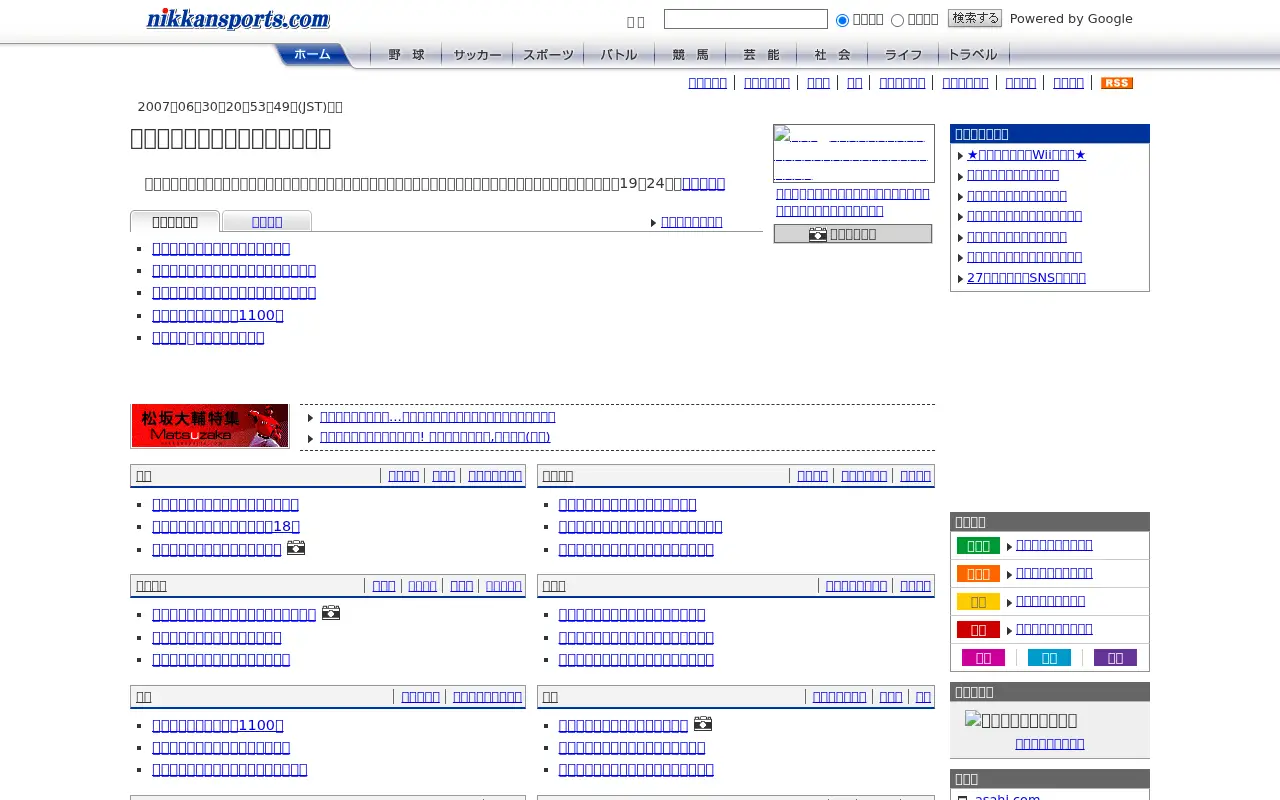Image resolution: width=1280 pixels, height=800 pixels.
Task: Open the 野球 navigation tab
Action: tap(406, 55)
